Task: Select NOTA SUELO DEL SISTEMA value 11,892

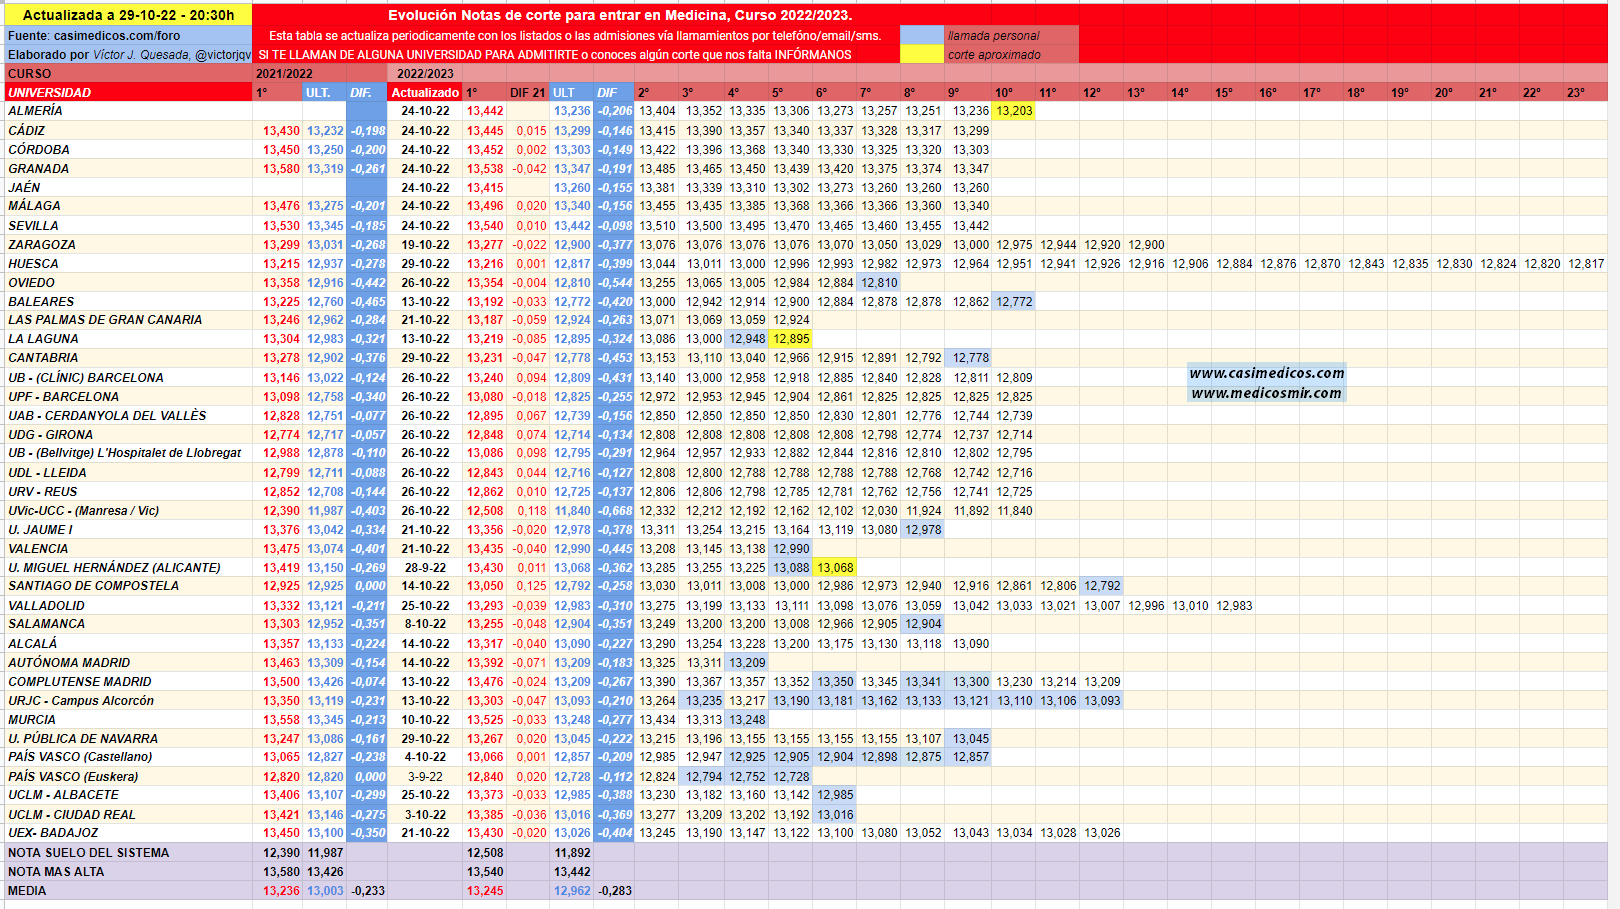Action: coord(572,853)
